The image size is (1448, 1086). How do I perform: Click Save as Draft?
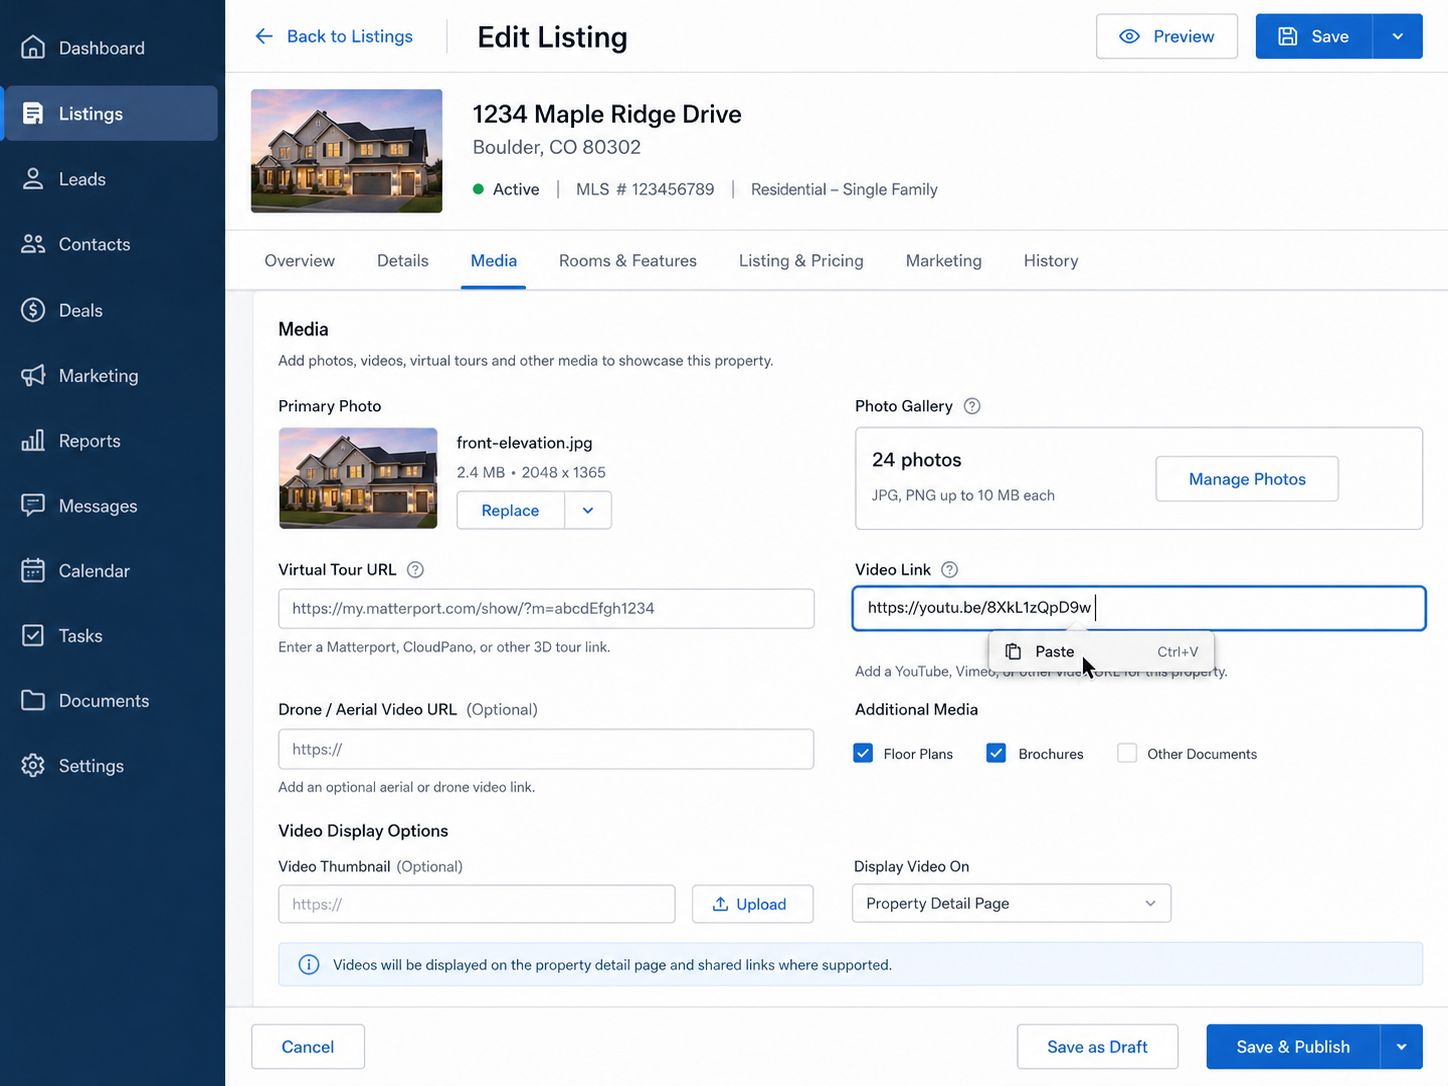[x=1097, y=1047]
